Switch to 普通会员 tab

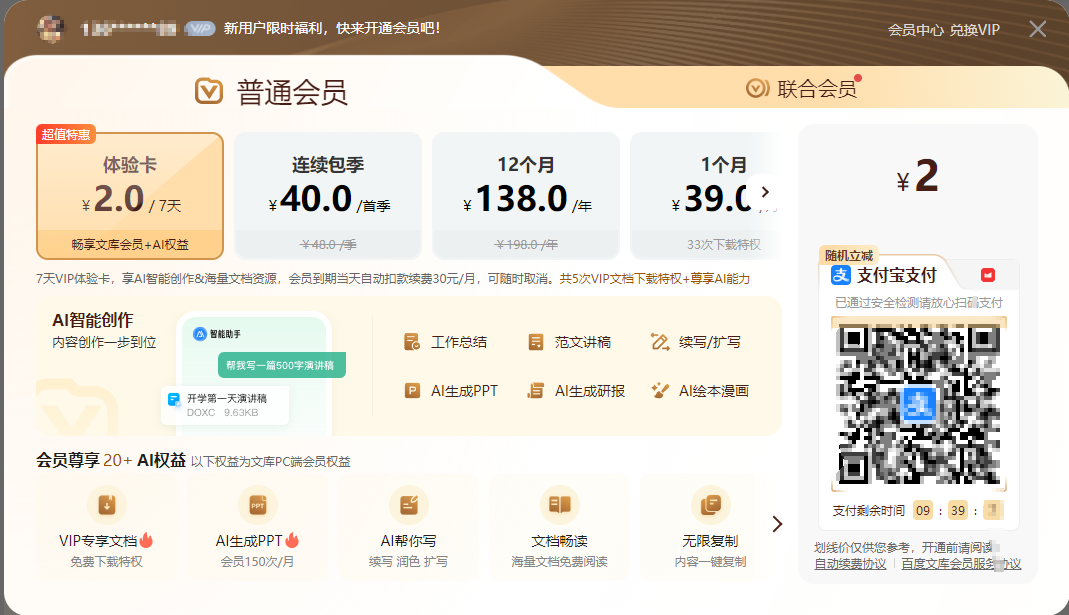coord(271,92)
